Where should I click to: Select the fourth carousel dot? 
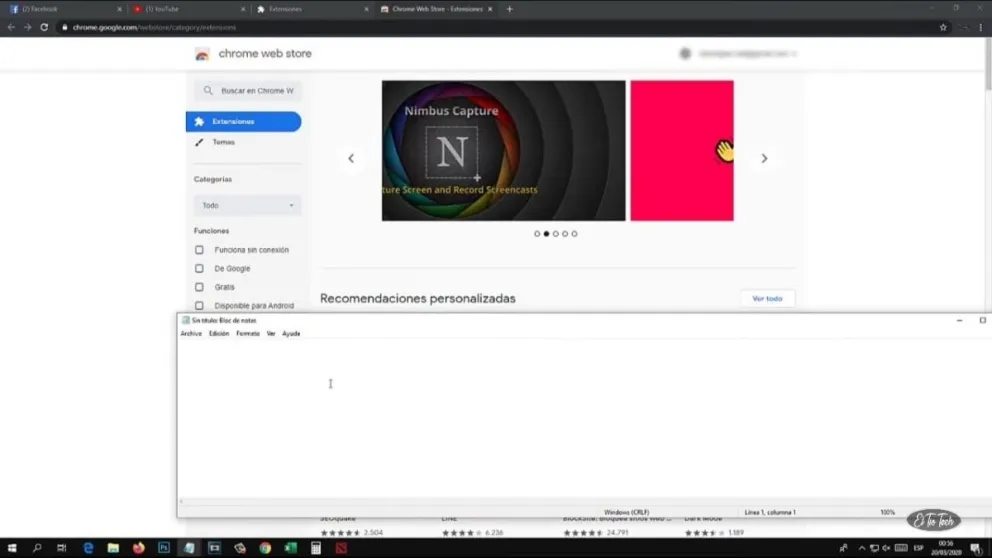point(565,233)
